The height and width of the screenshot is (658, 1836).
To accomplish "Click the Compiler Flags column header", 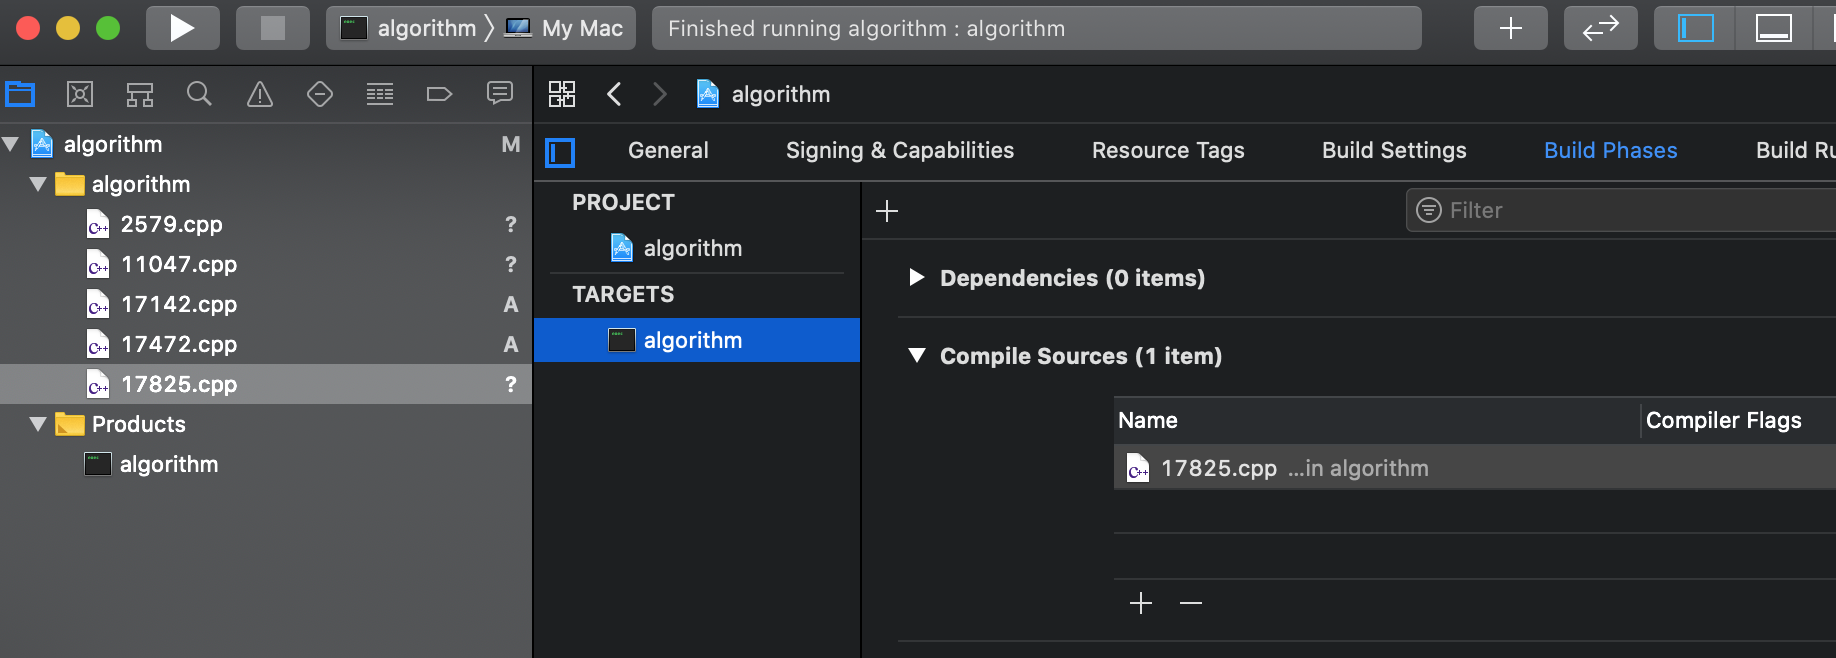I will point(1740,420).
